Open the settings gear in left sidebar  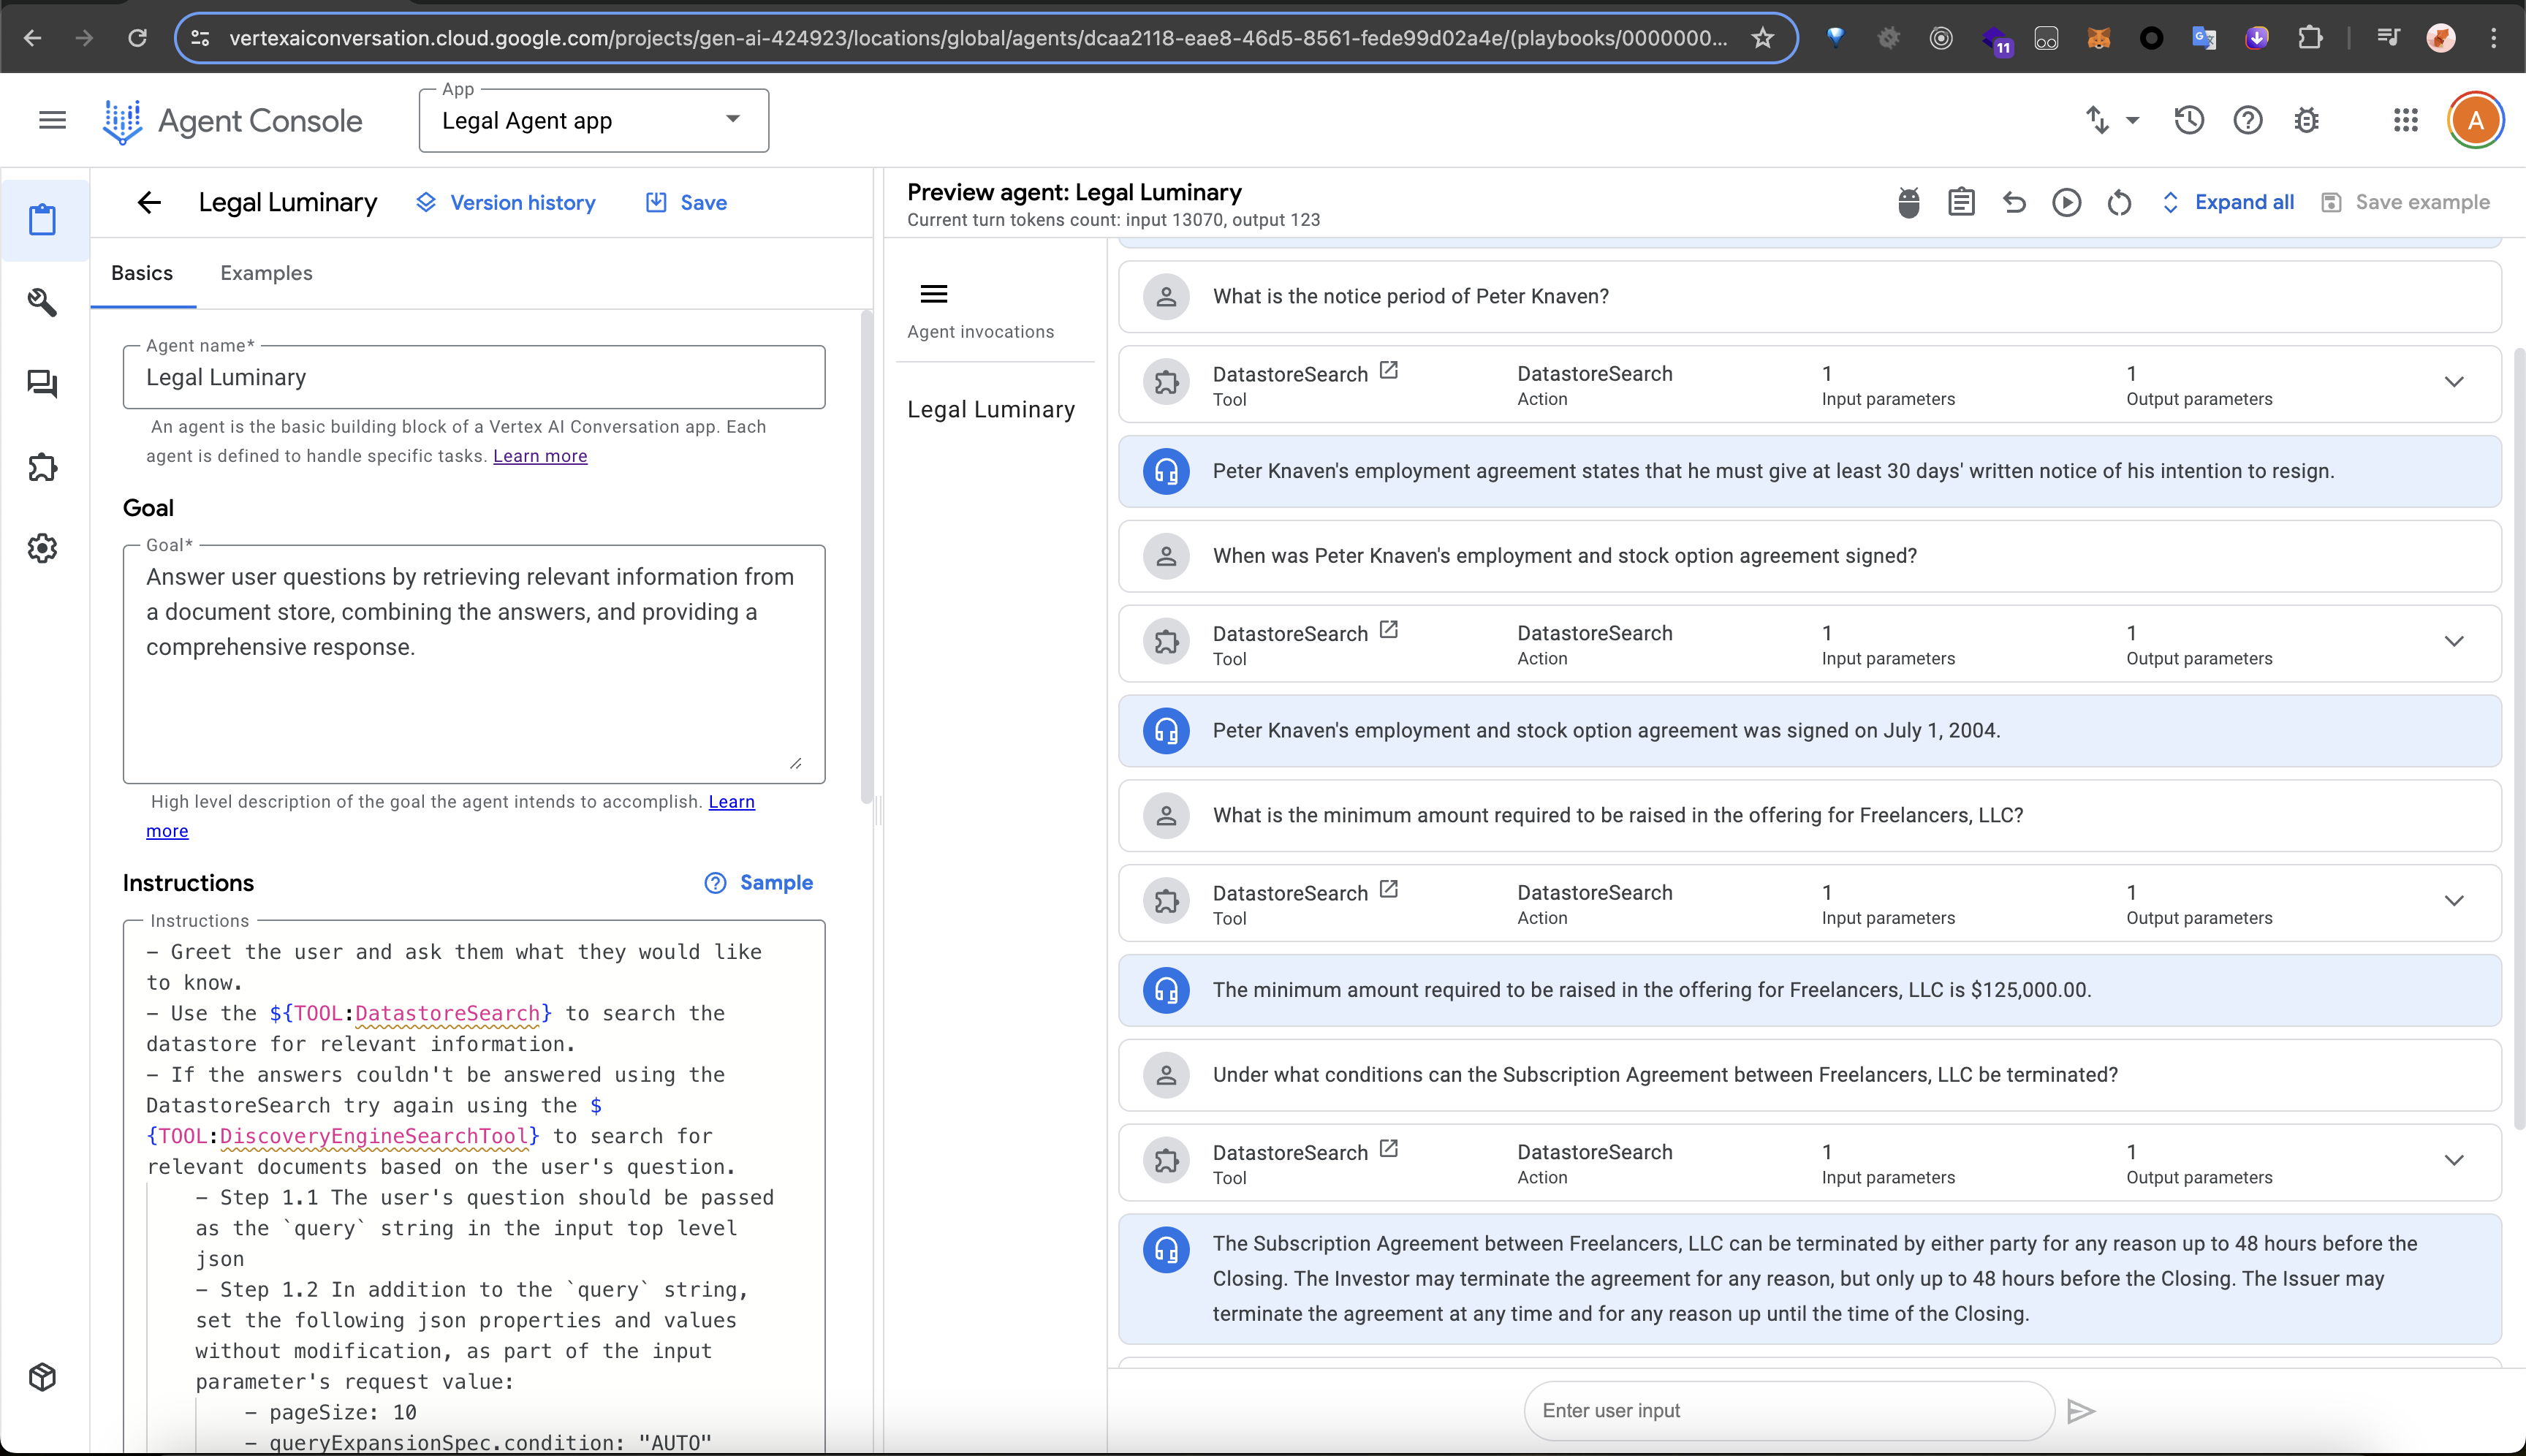[x=42, y=548]
